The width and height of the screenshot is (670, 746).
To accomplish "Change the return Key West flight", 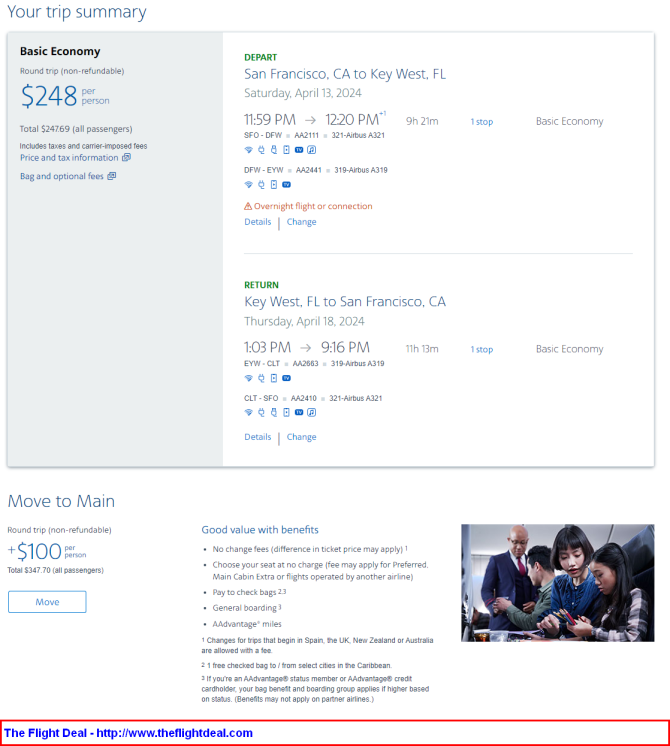I will tap(301, 437).
